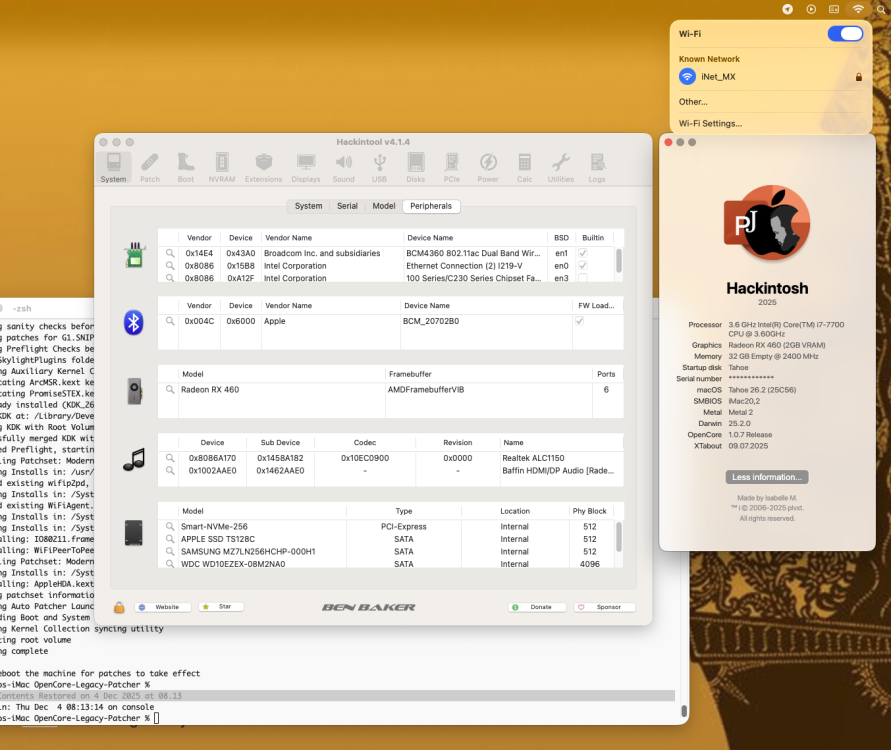Open the Sound toolbar icon

click(344, 168)
